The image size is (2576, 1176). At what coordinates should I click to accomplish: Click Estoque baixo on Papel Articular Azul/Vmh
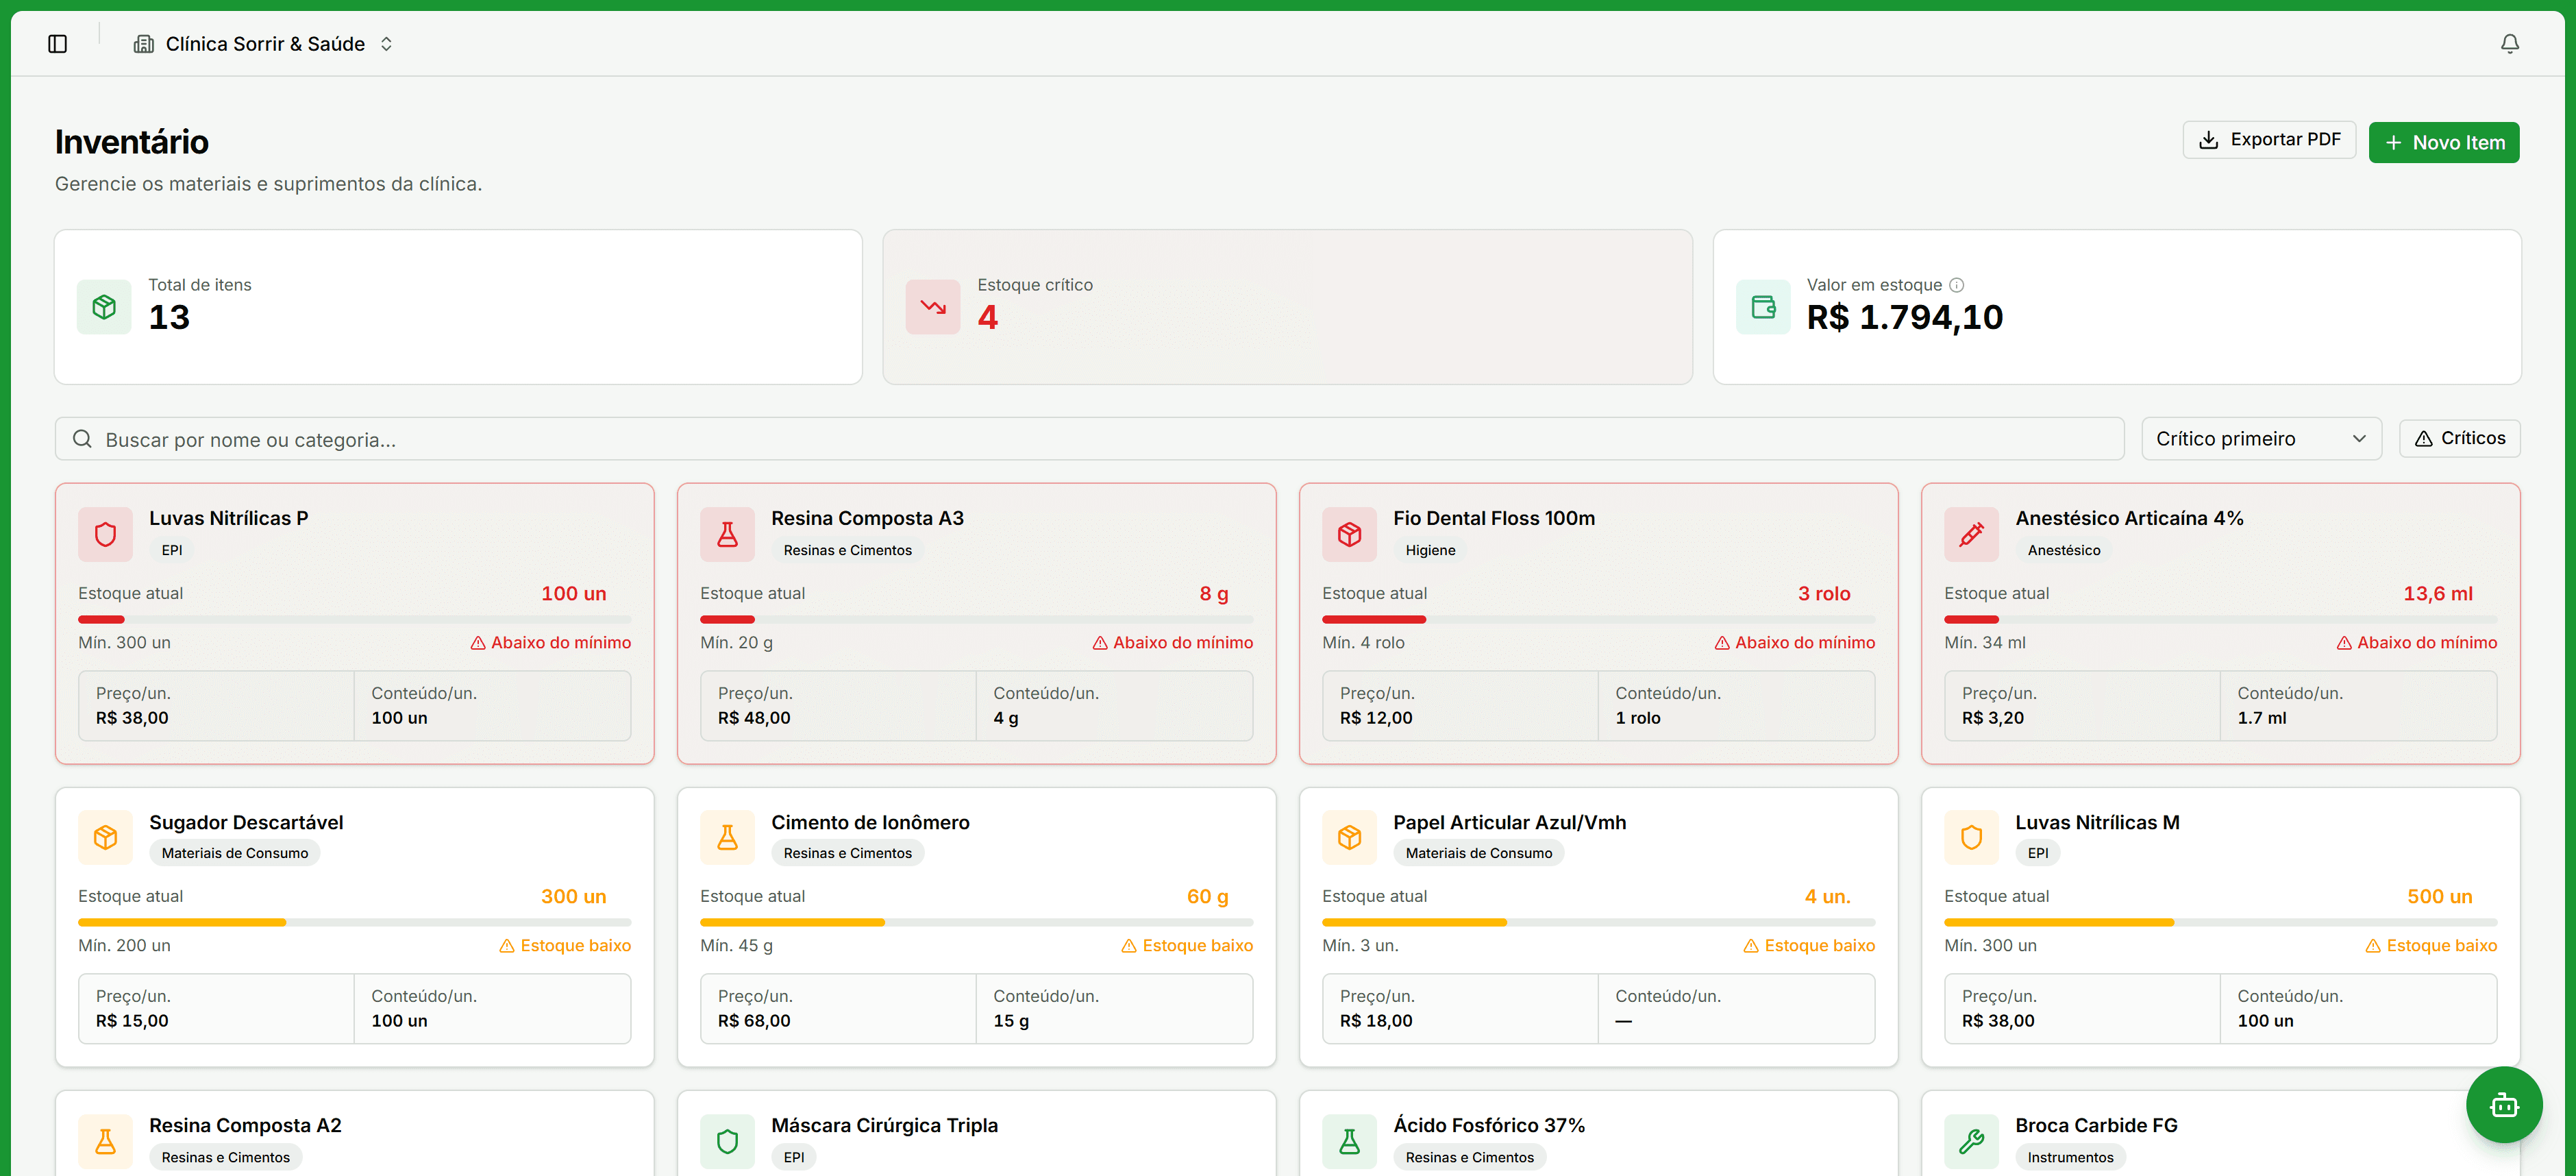(x=1809, y=946)
